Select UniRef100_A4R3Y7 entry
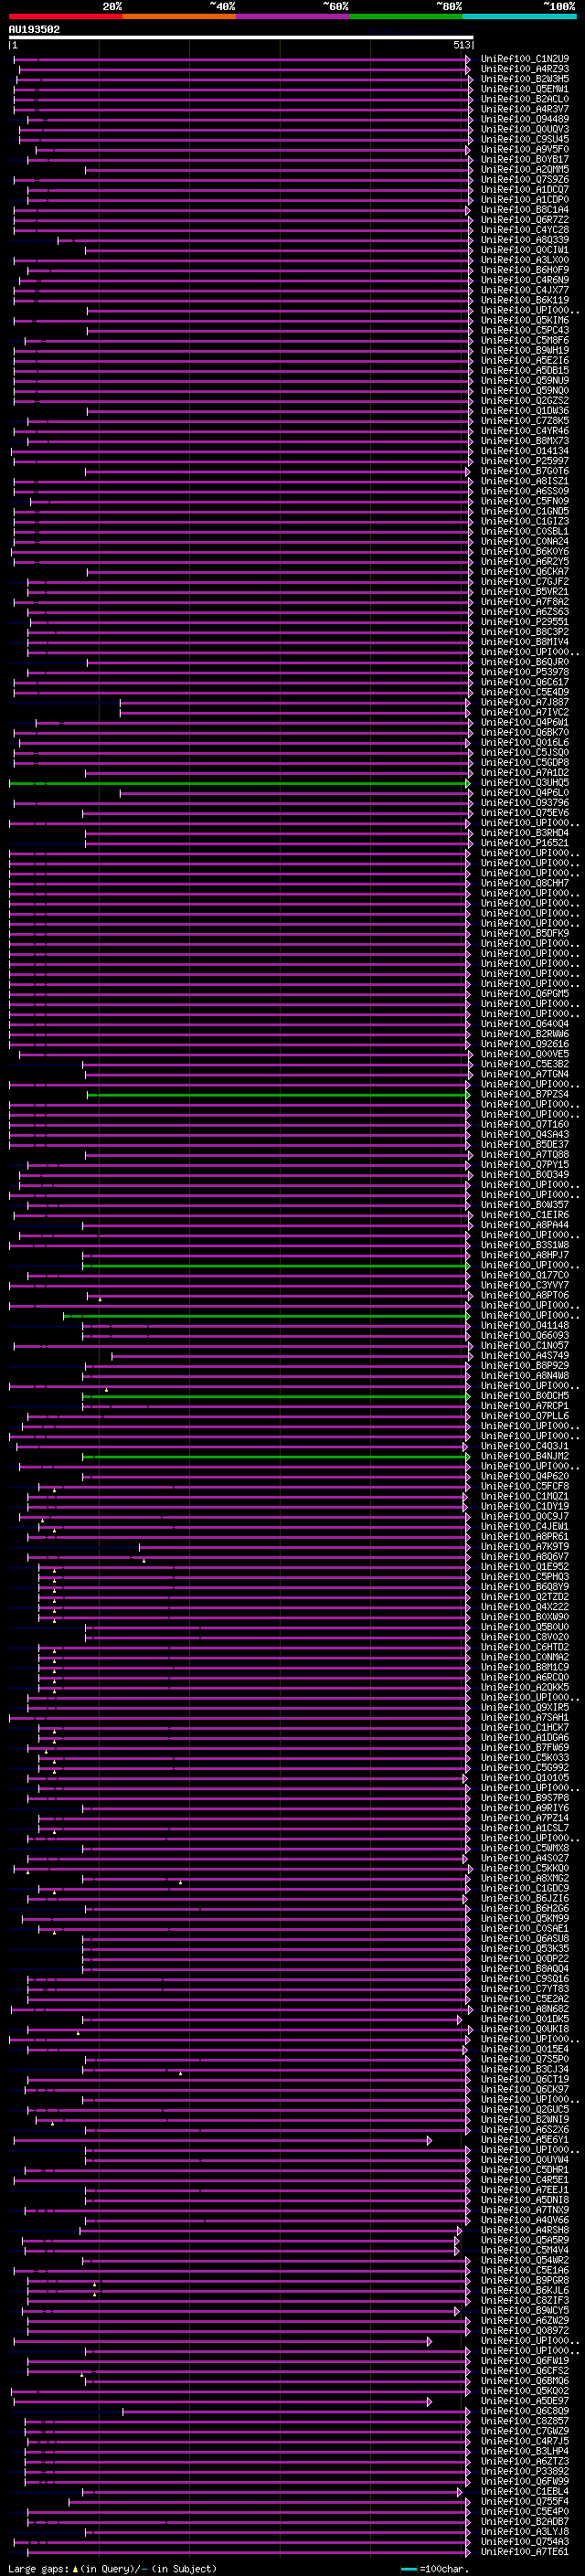Screen dimensions: 585x2576 [x=524, y=109]
